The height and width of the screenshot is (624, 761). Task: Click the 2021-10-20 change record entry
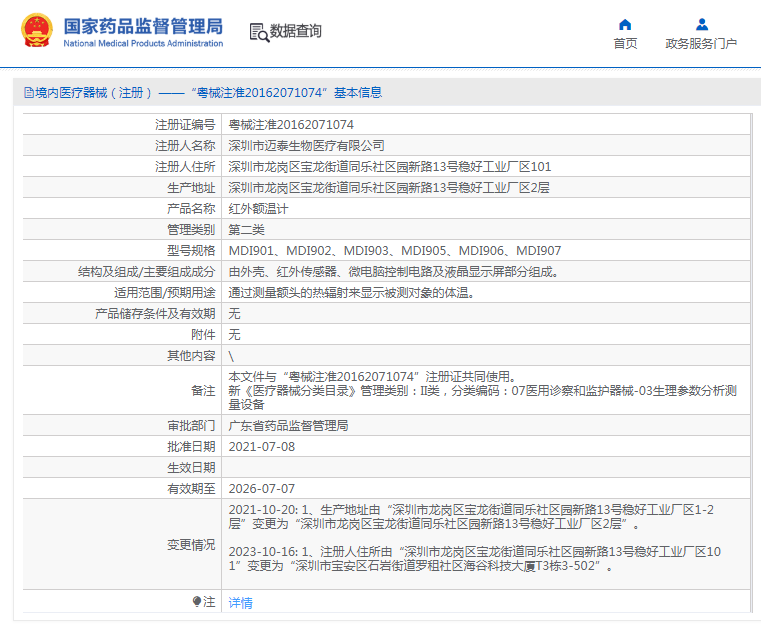click(x=471, y=517)
